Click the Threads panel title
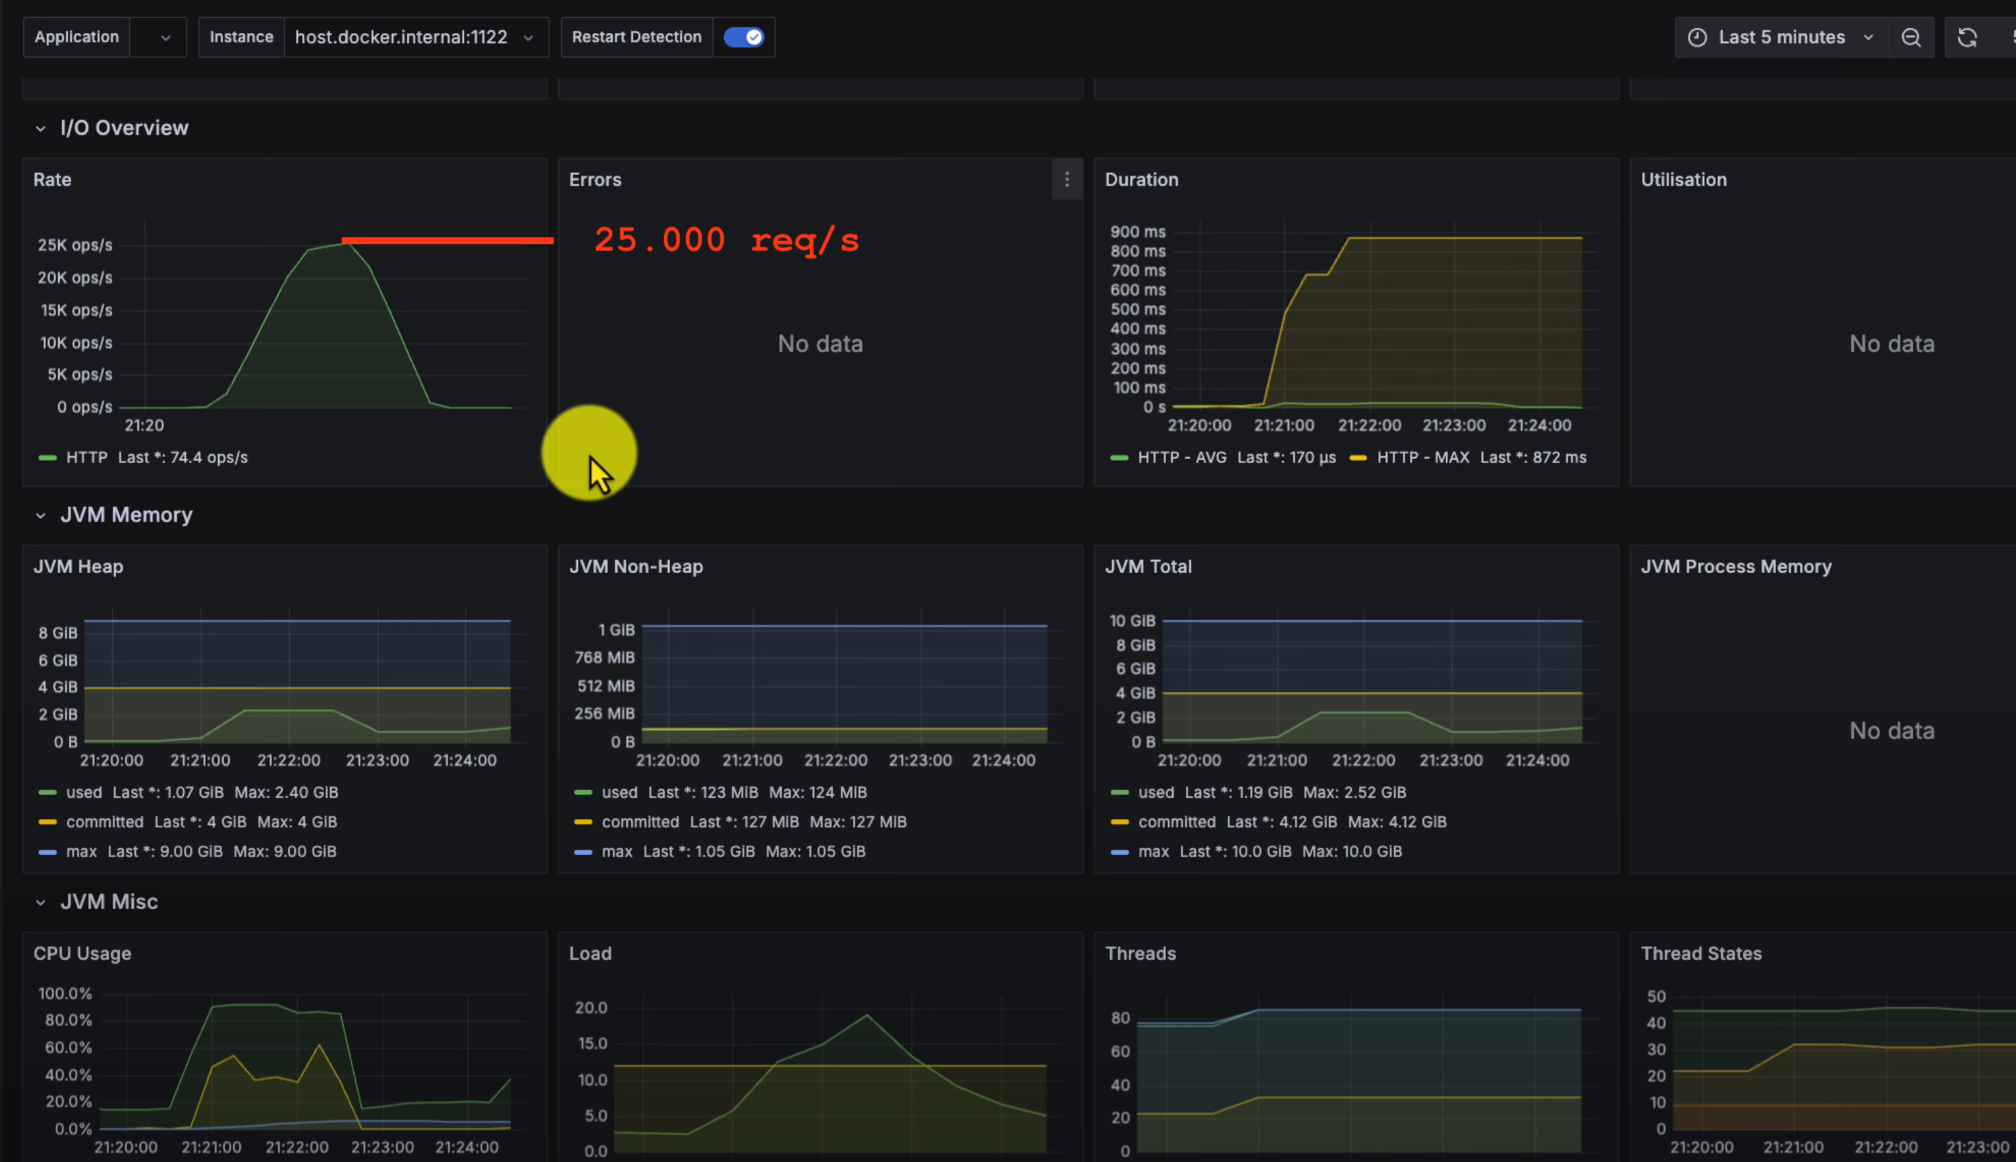 [x=1140, y=954]
